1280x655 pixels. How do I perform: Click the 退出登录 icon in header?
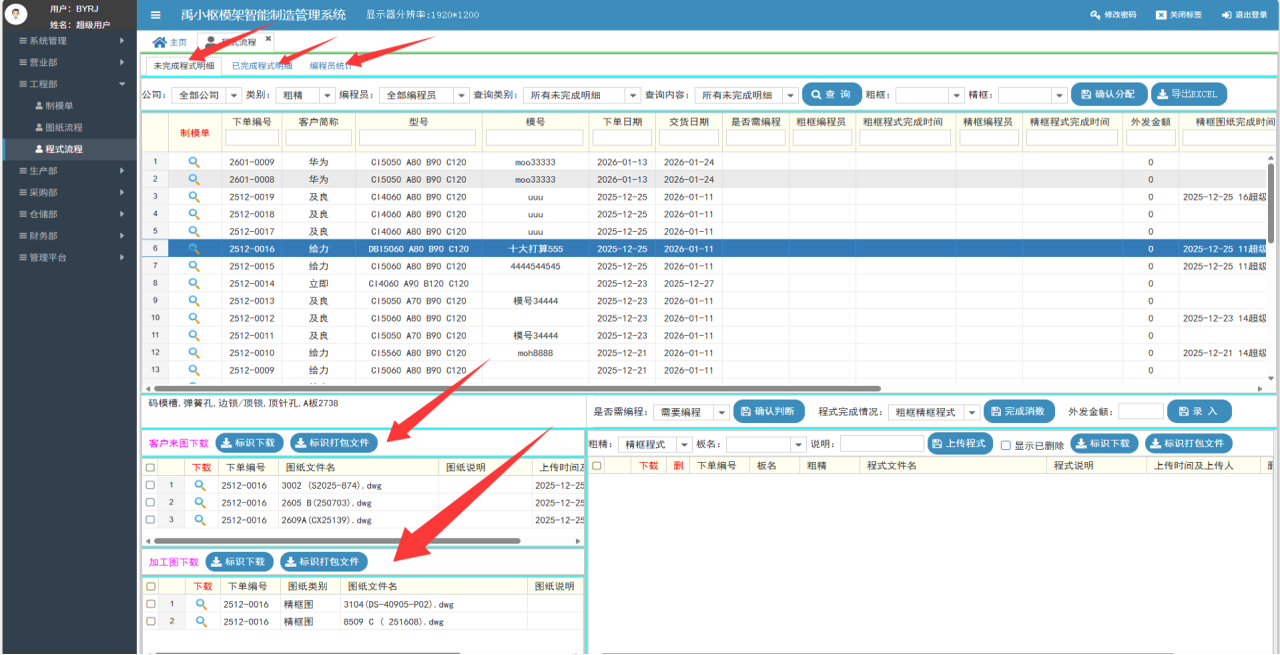(x=1228, y=15)
